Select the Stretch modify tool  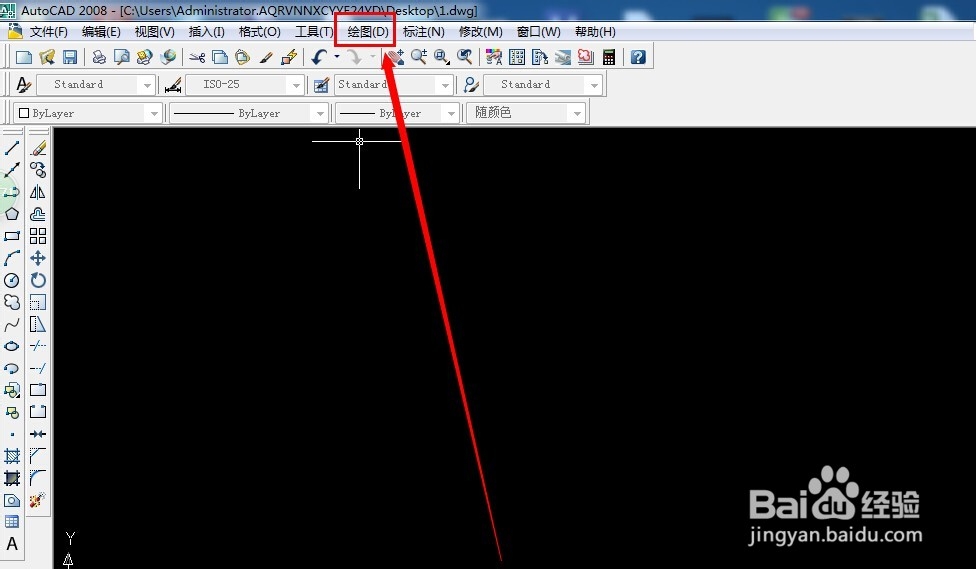38,324
